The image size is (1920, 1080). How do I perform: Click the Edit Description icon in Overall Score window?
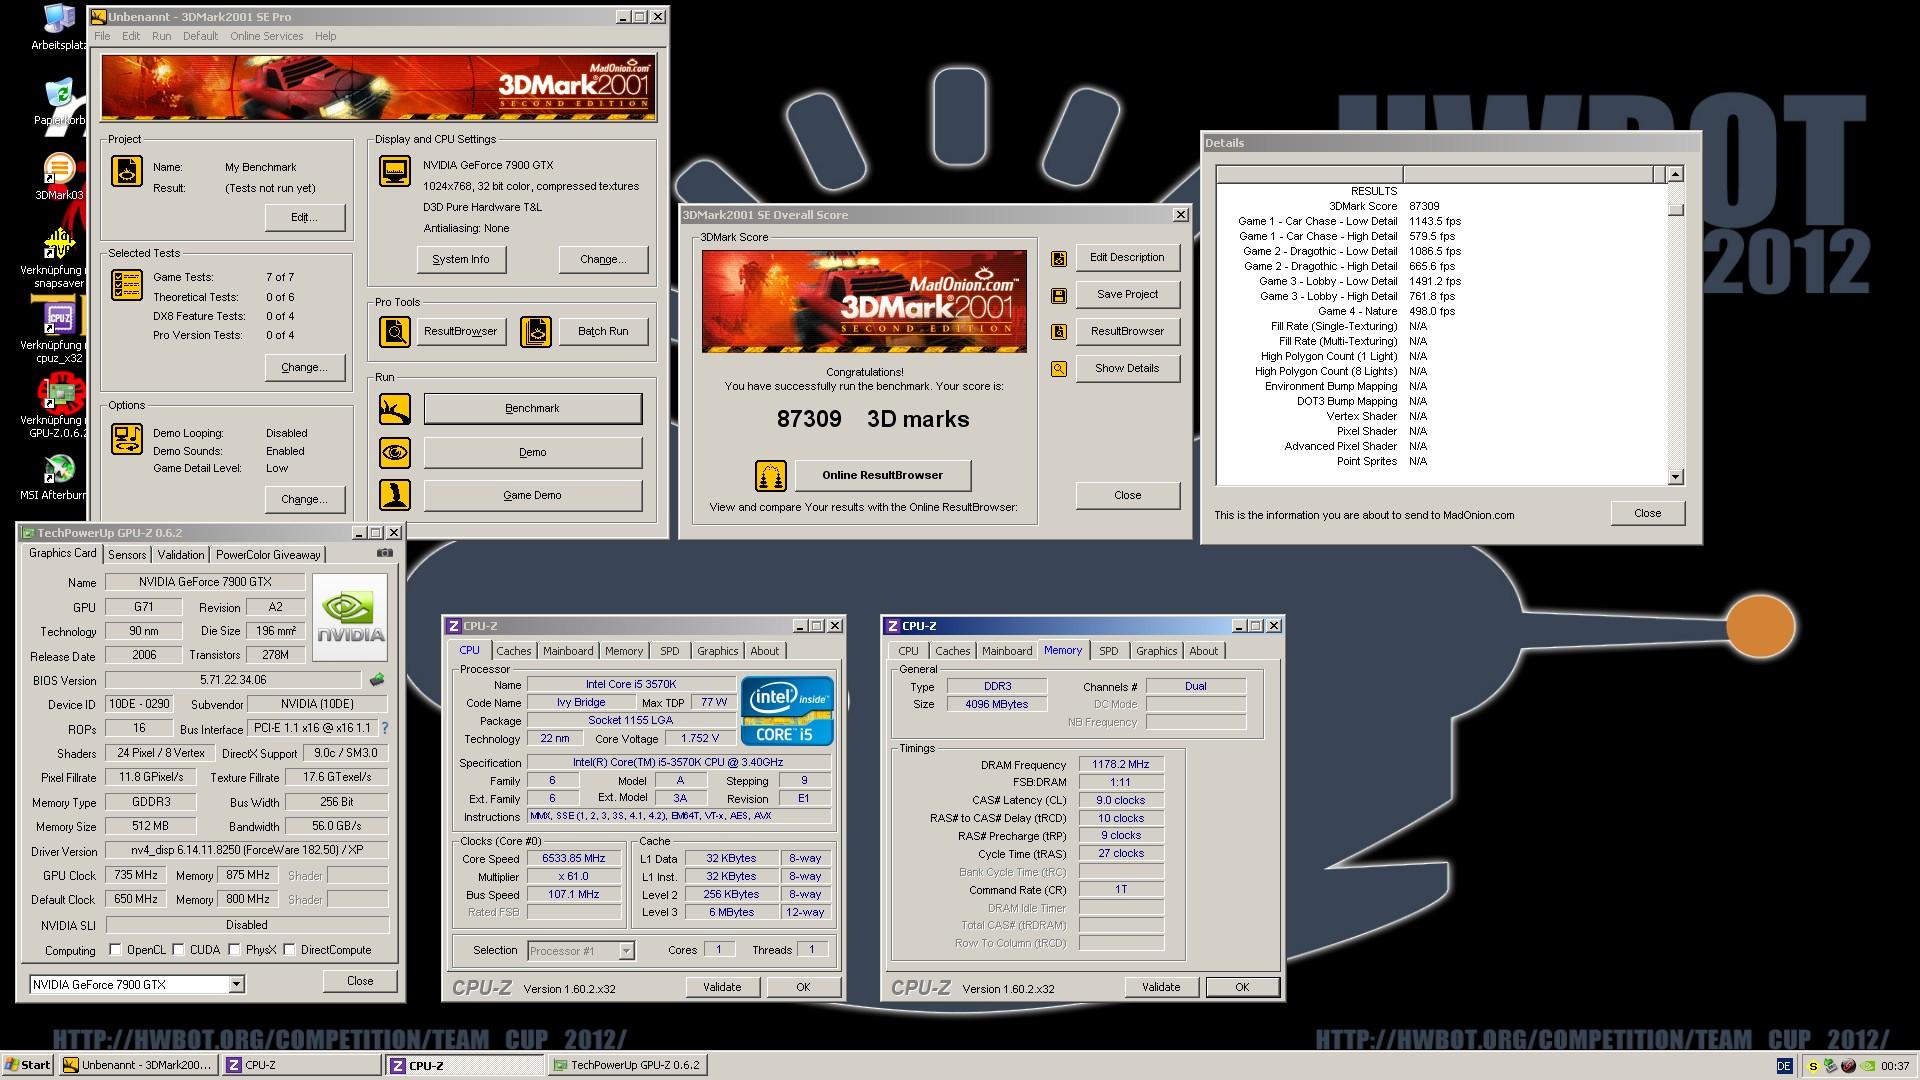pyautogui.click(x=1059, y=258)
